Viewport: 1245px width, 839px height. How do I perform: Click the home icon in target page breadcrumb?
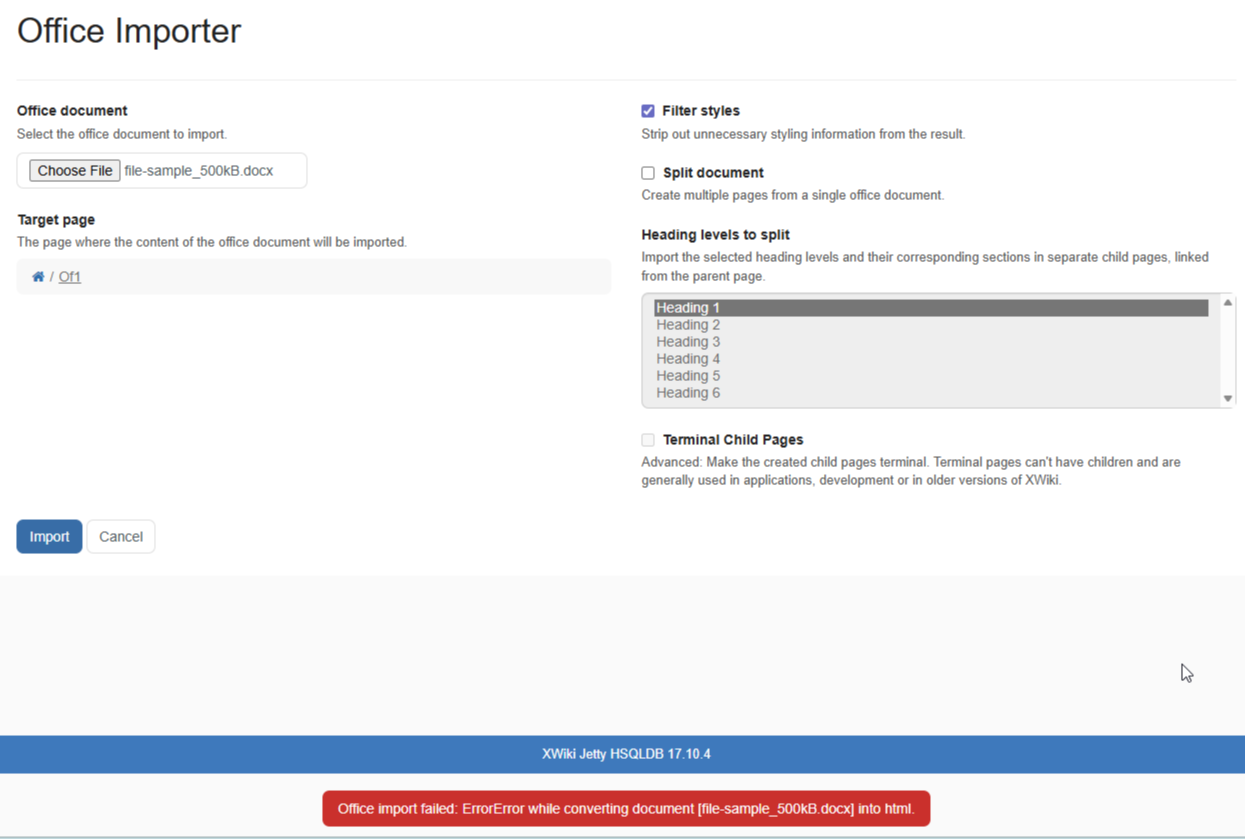click(38, 277)
